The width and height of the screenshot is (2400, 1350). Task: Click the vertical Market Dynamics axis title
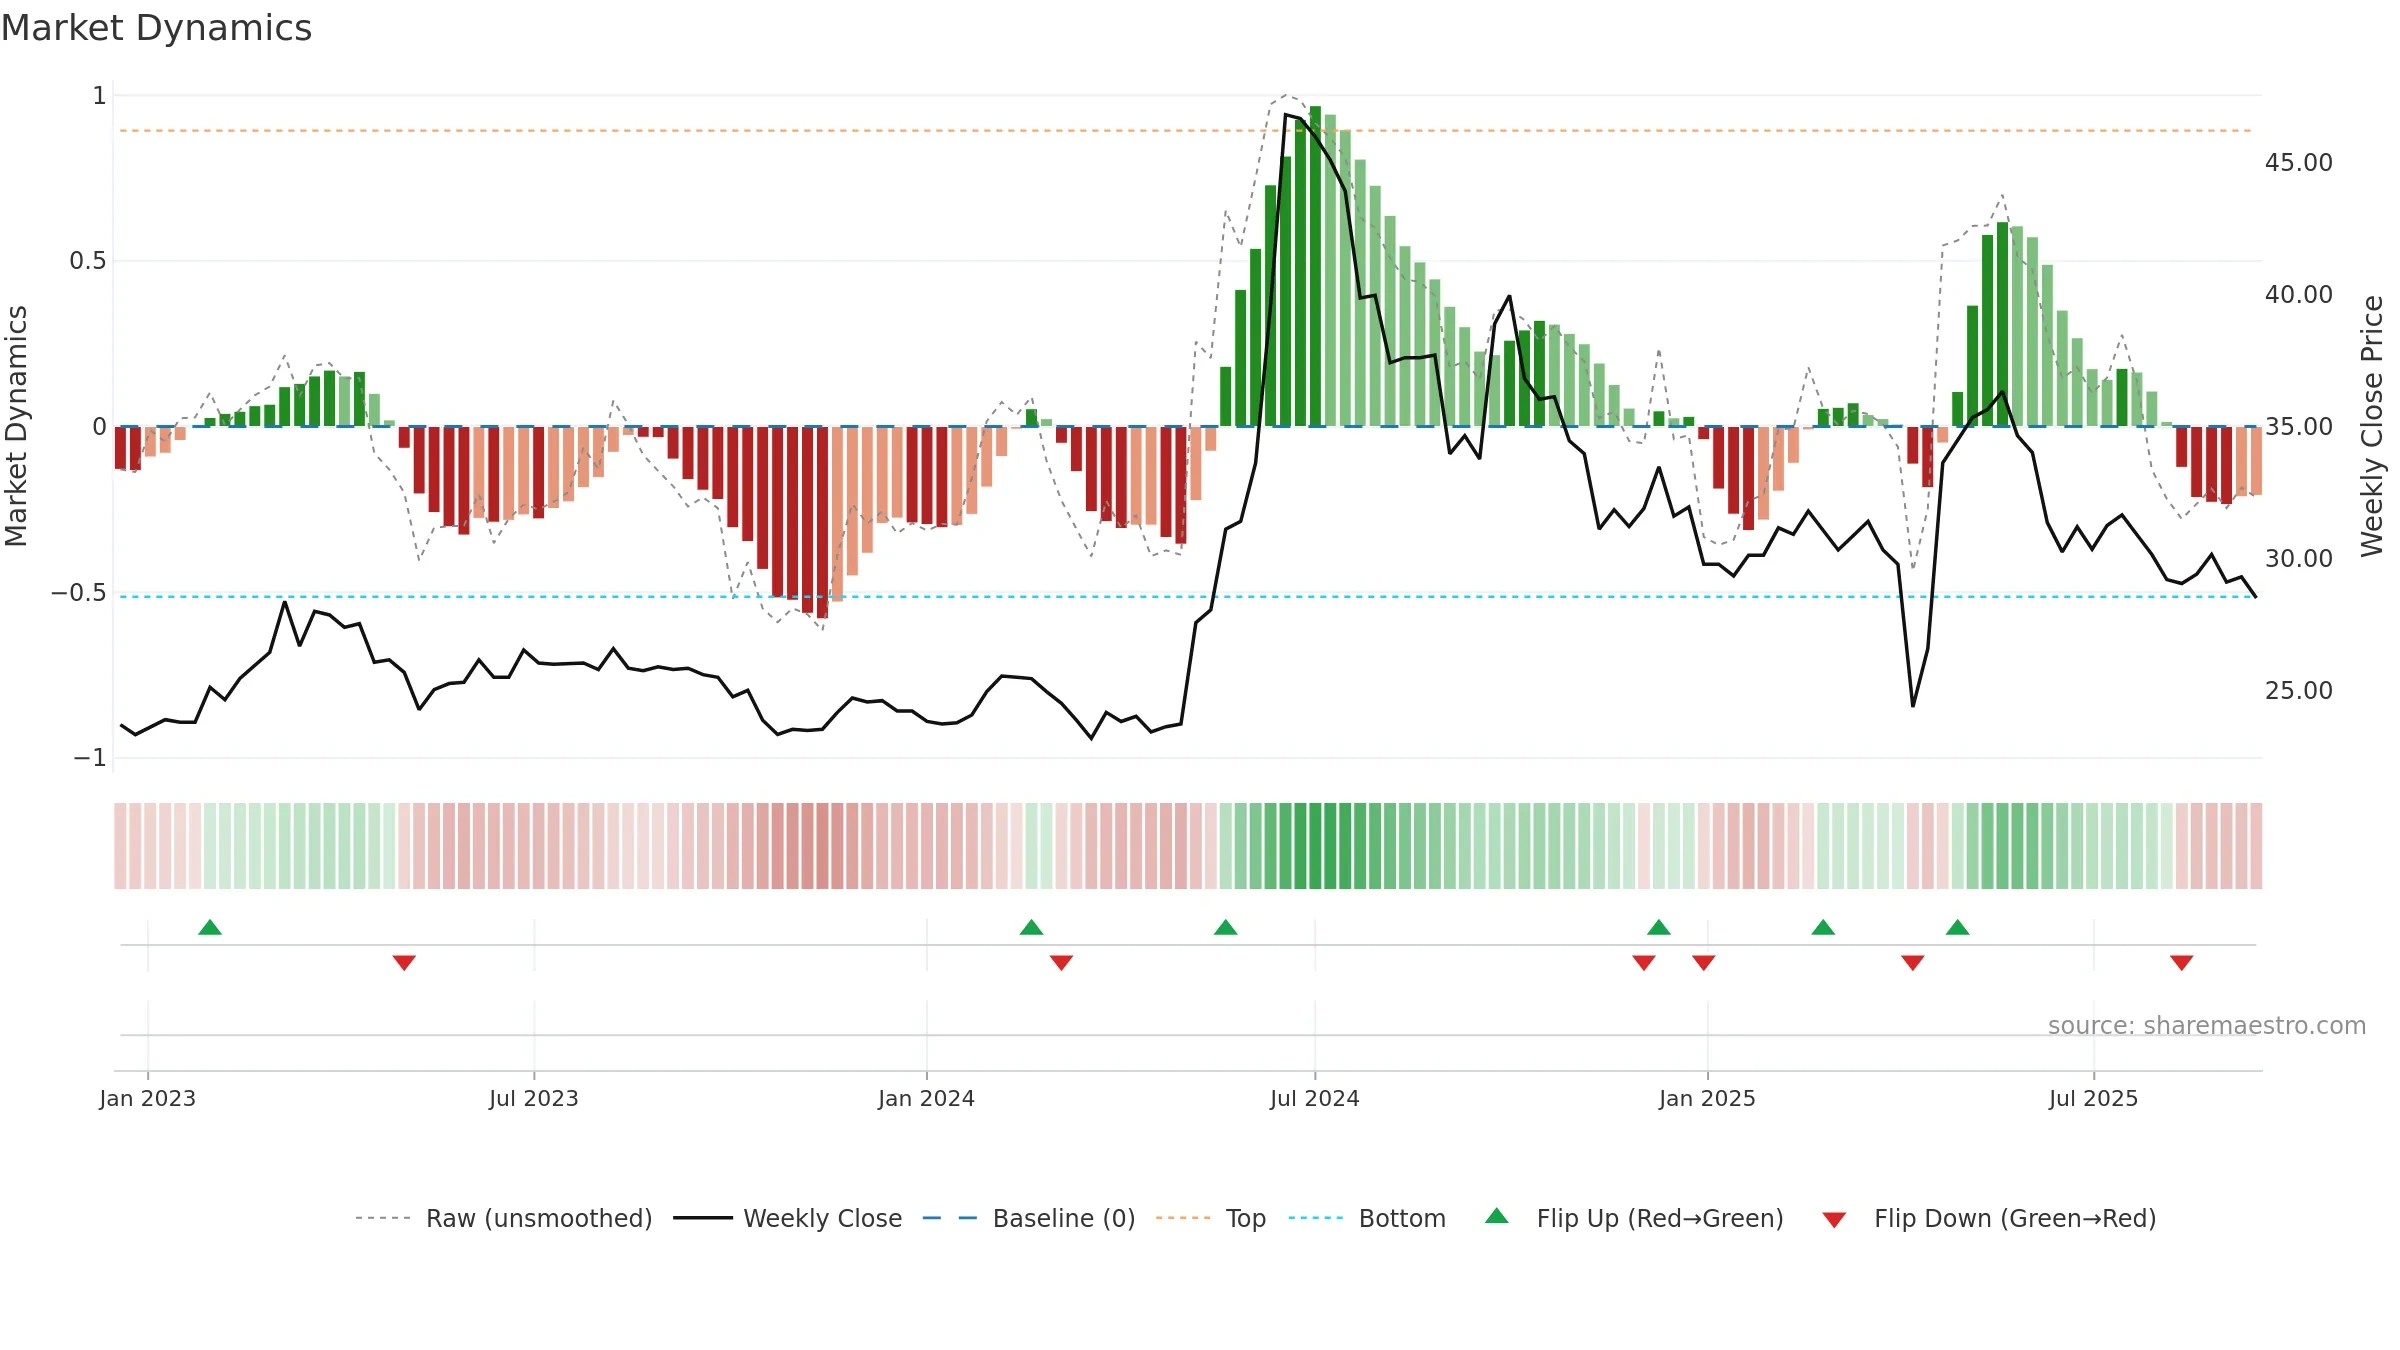(16, 426)
